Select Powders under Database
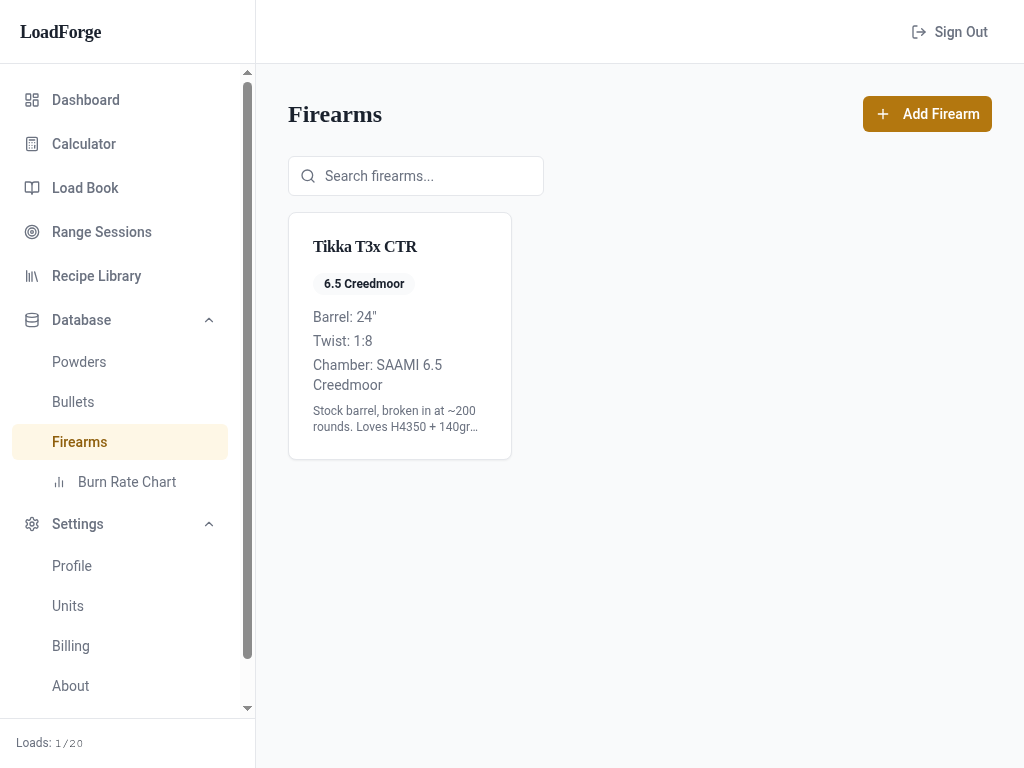1024x768 pixels. coord(120,362)
